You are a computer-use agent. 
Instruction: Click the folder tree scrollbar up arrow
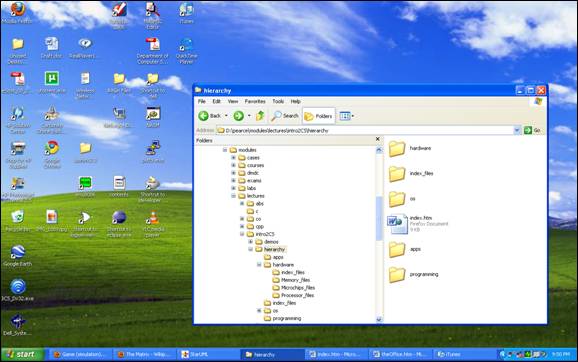point(379,150)
